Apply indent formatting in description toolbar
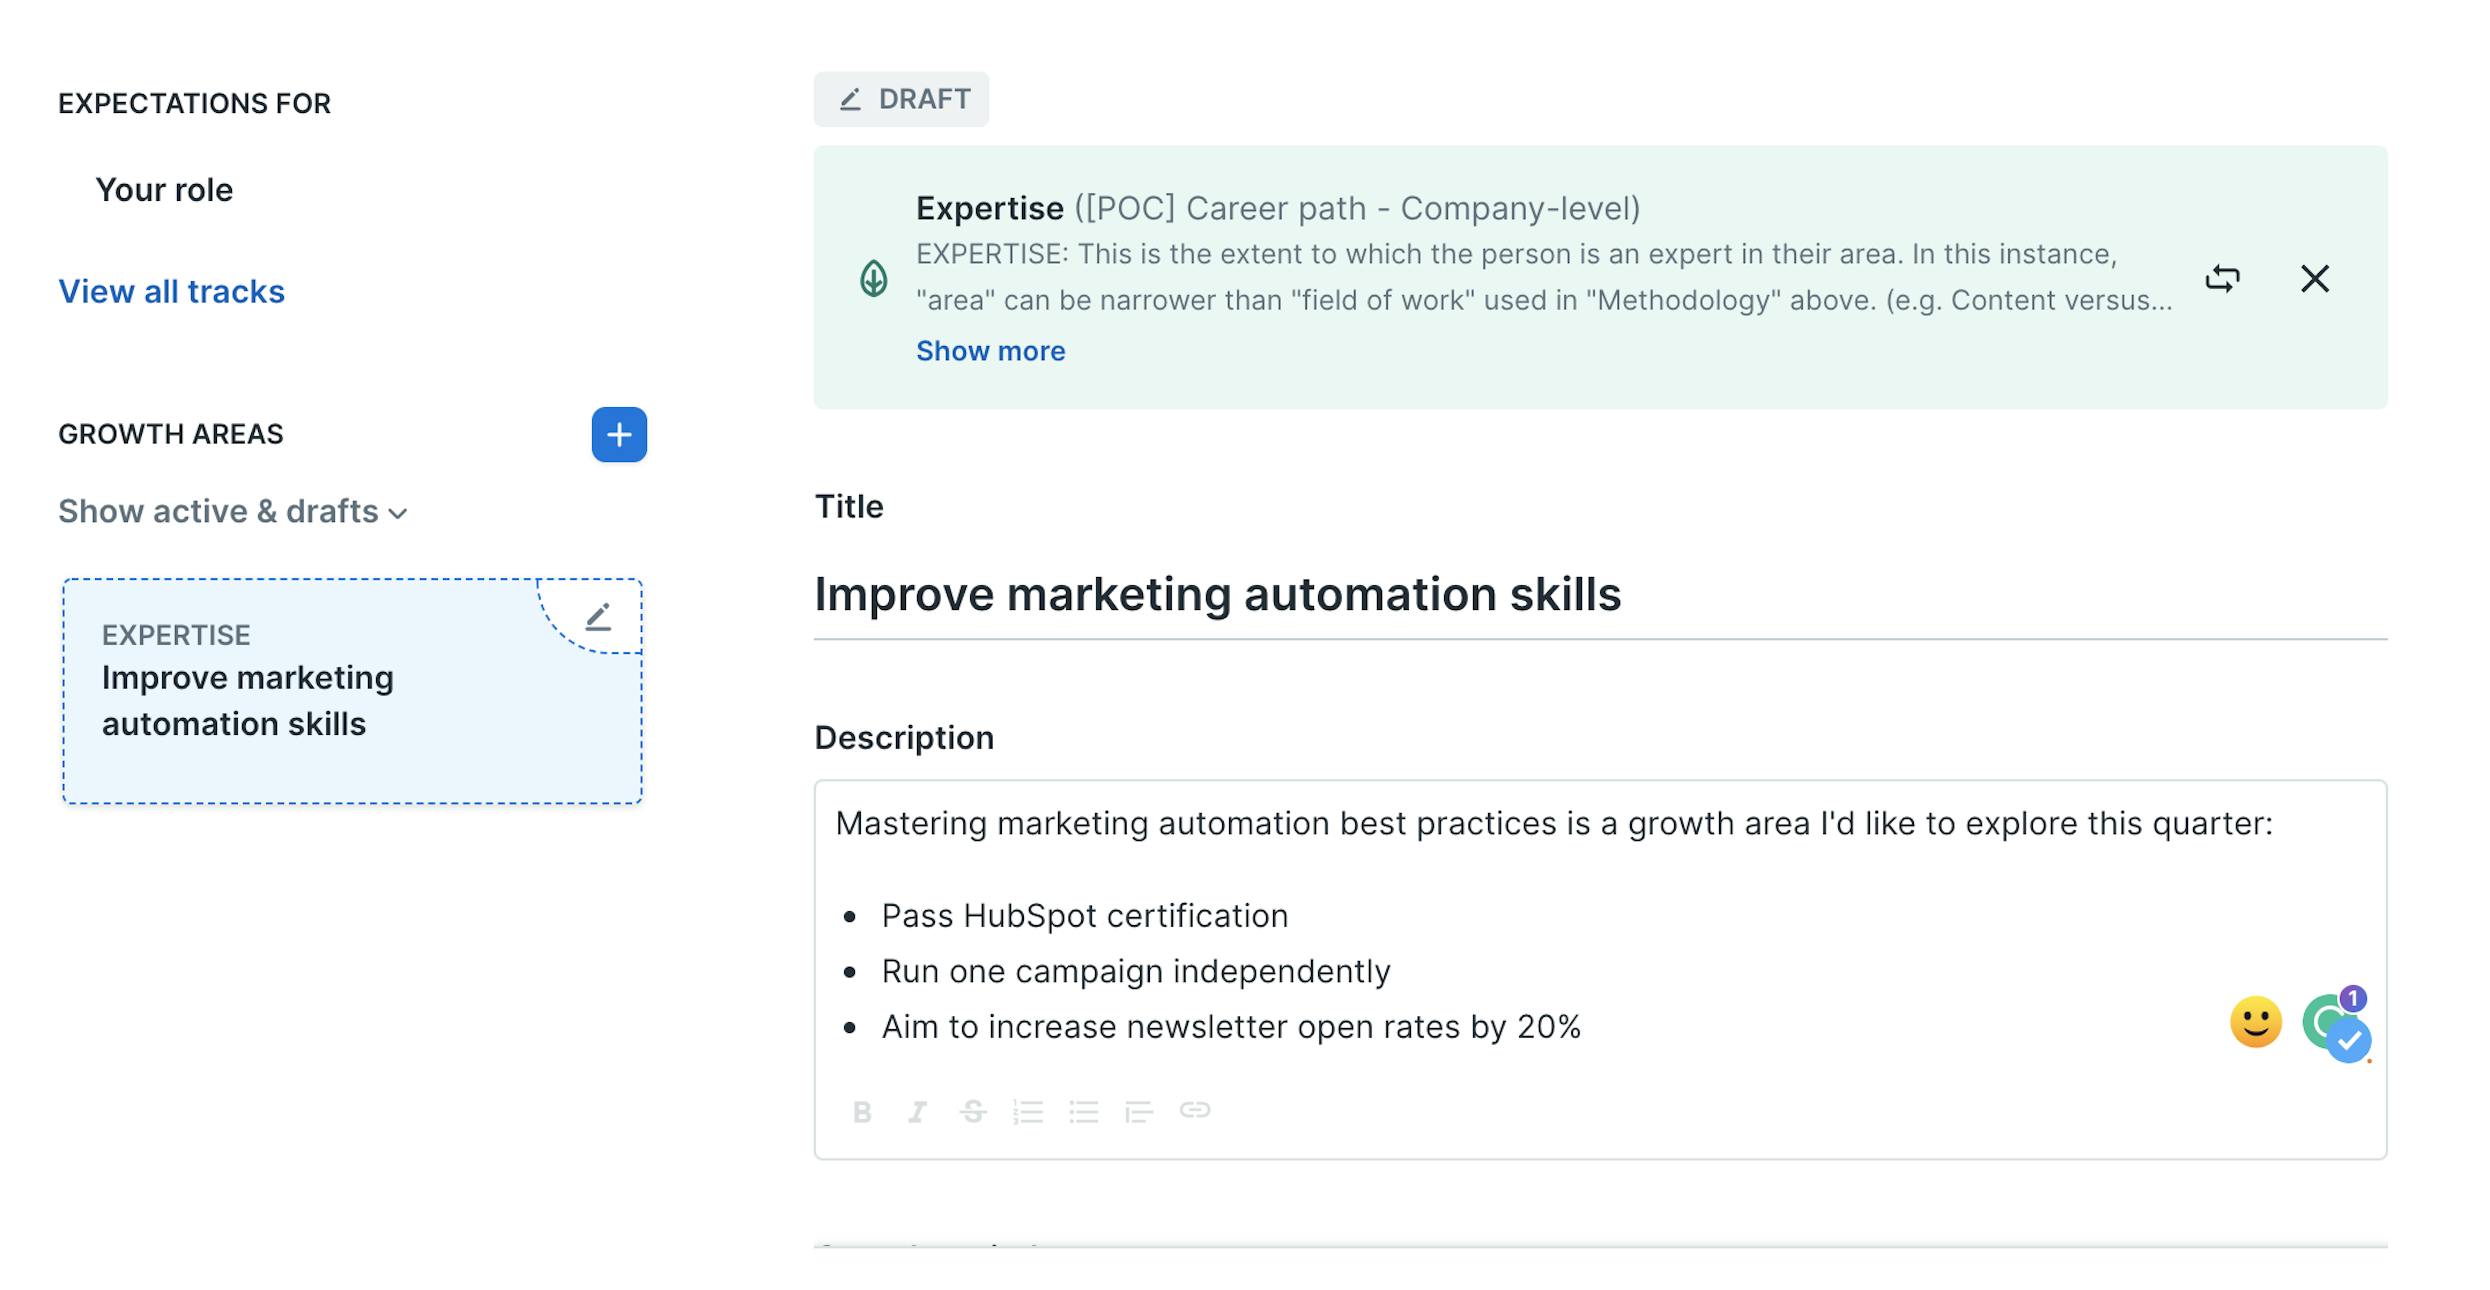The image size is (2490, 1290). pos(1139,1112)
